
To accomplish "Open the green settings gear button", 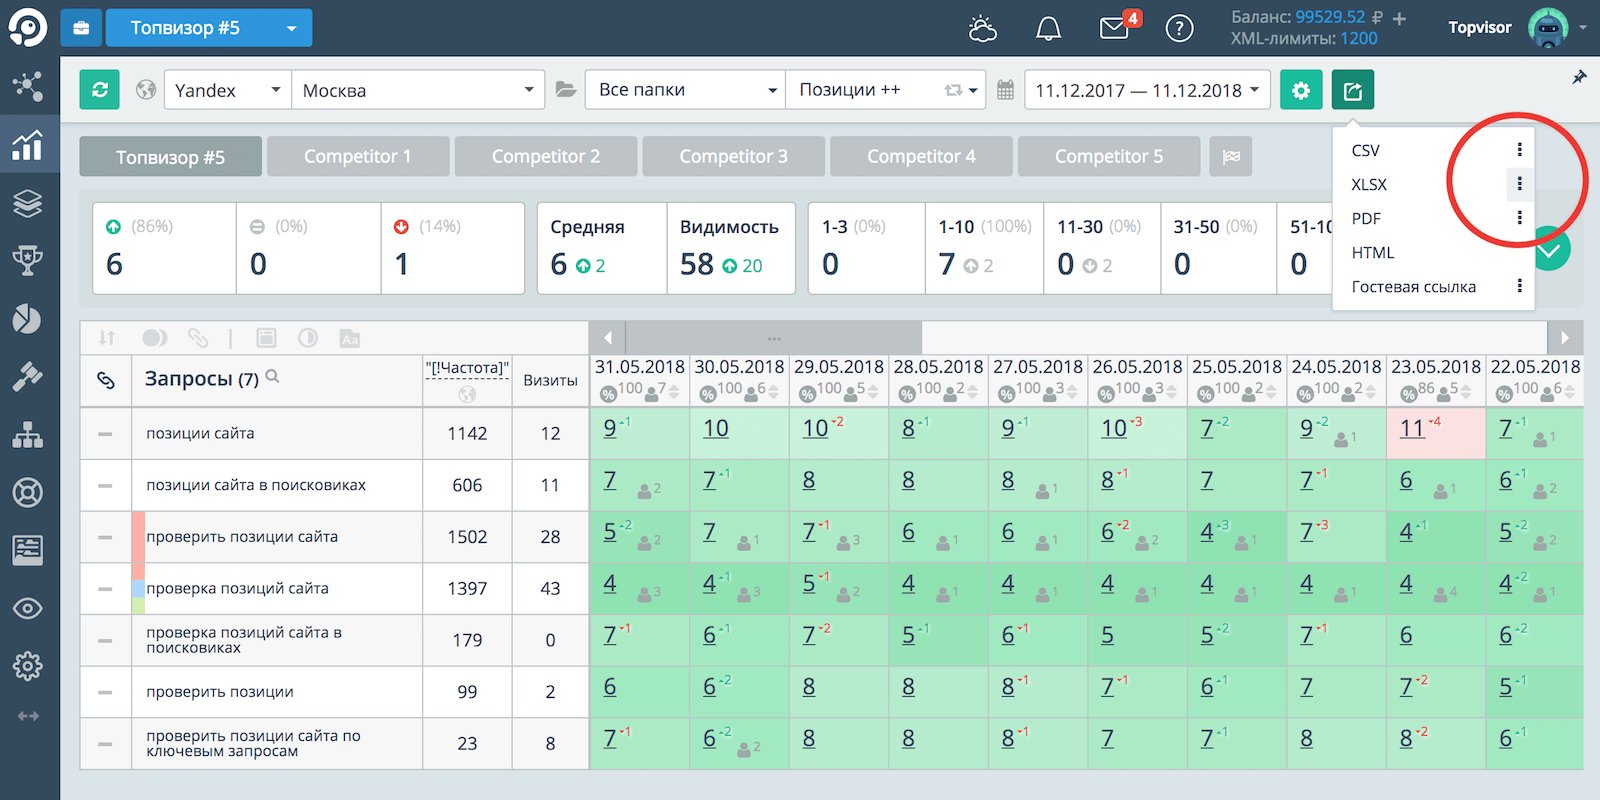I will [1300, 90].
